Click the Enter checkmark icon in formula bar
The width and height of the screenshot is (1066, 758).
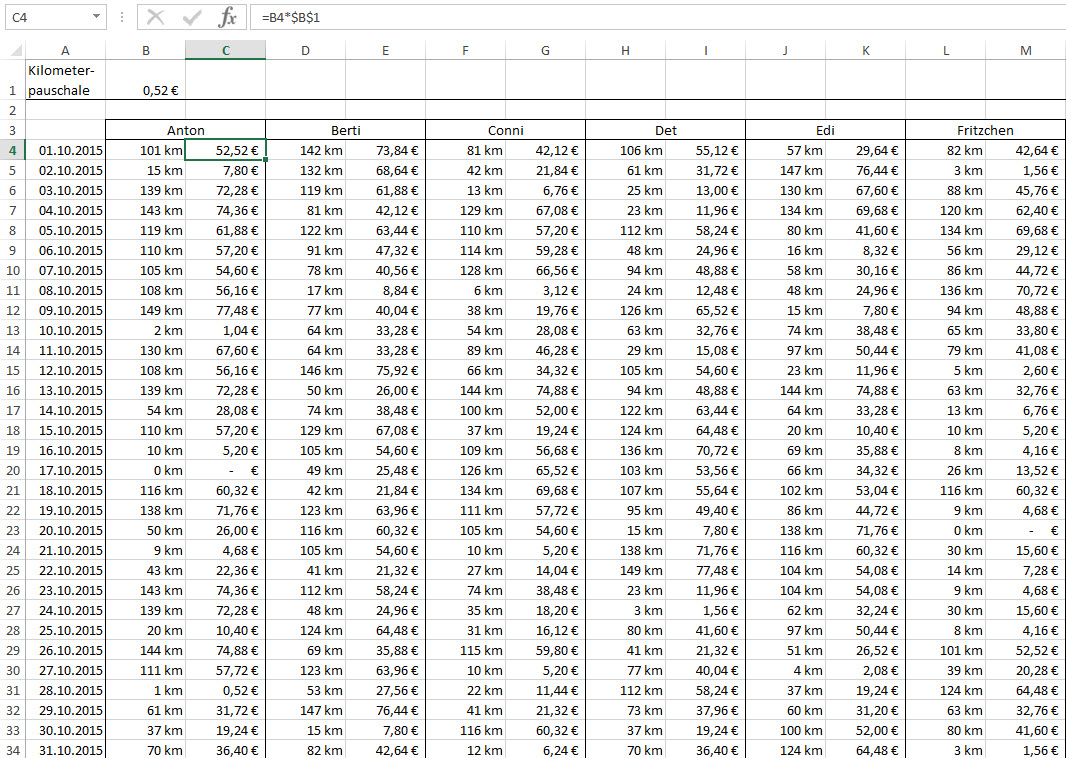(191, 17)
